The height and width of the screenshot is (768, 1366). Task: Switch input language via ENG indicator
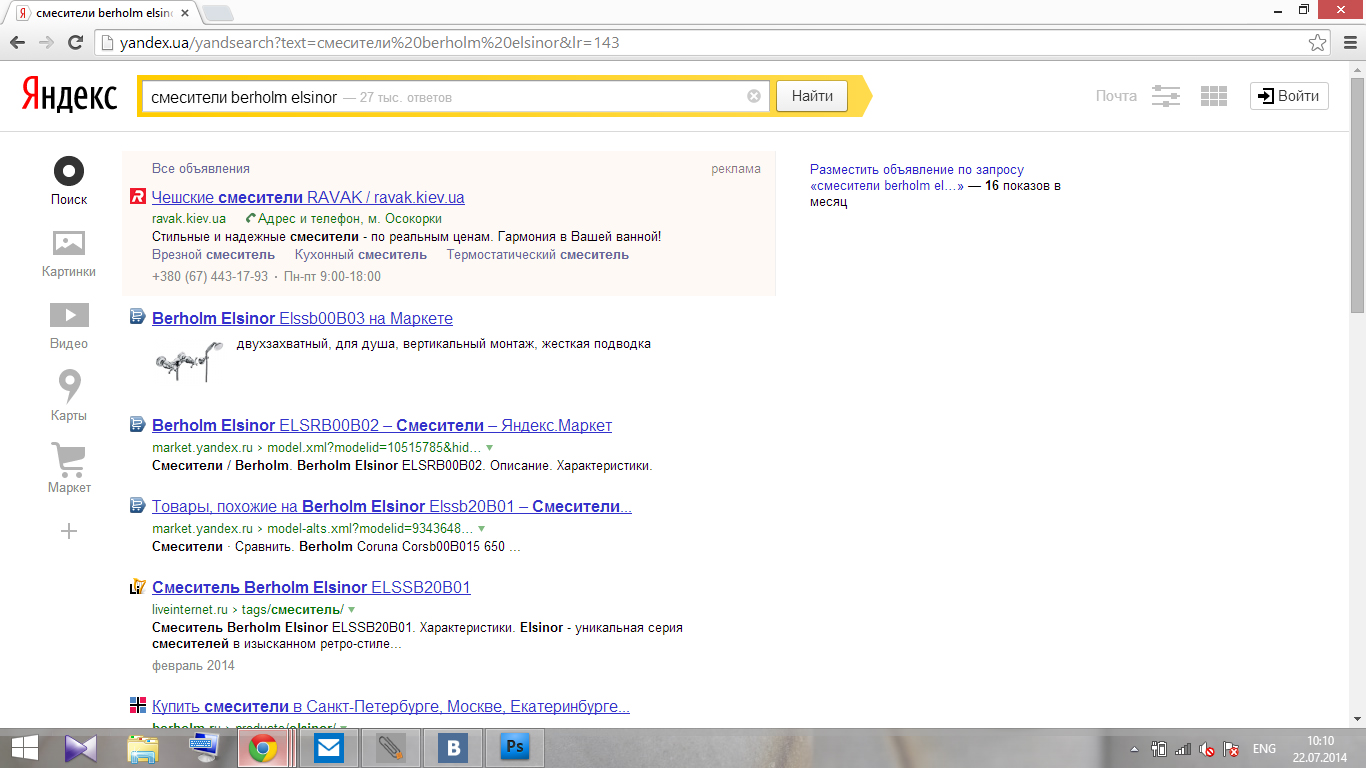pos(1264,749)
